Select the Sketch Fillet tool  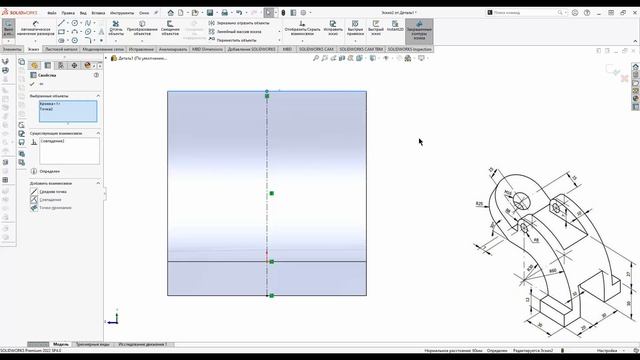point(88,40)
